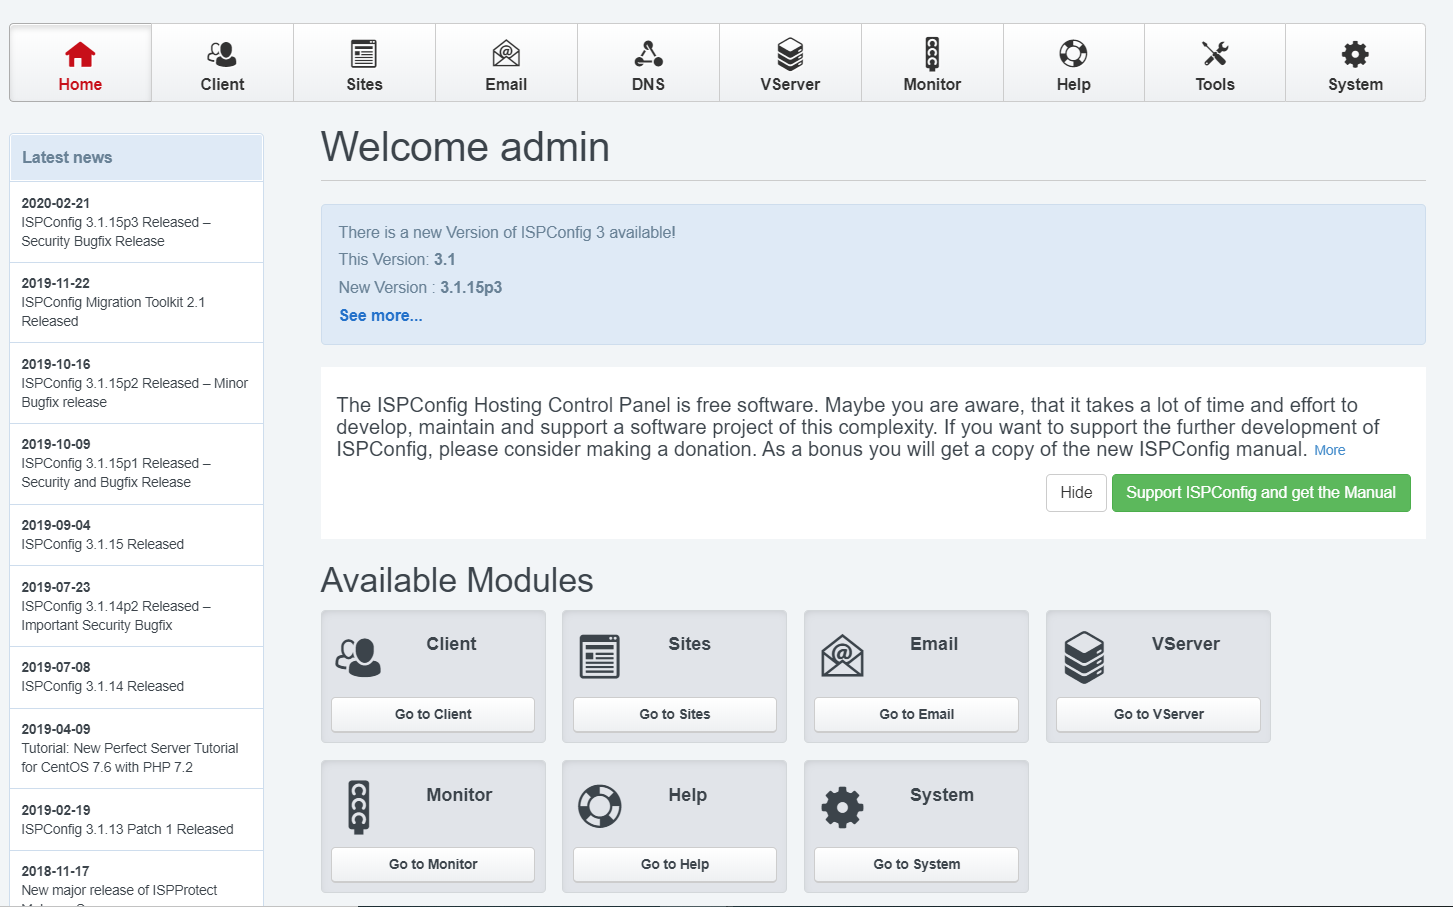Click the Go to Help button
The image size is (1453, 907).
(x=675, y=864)
